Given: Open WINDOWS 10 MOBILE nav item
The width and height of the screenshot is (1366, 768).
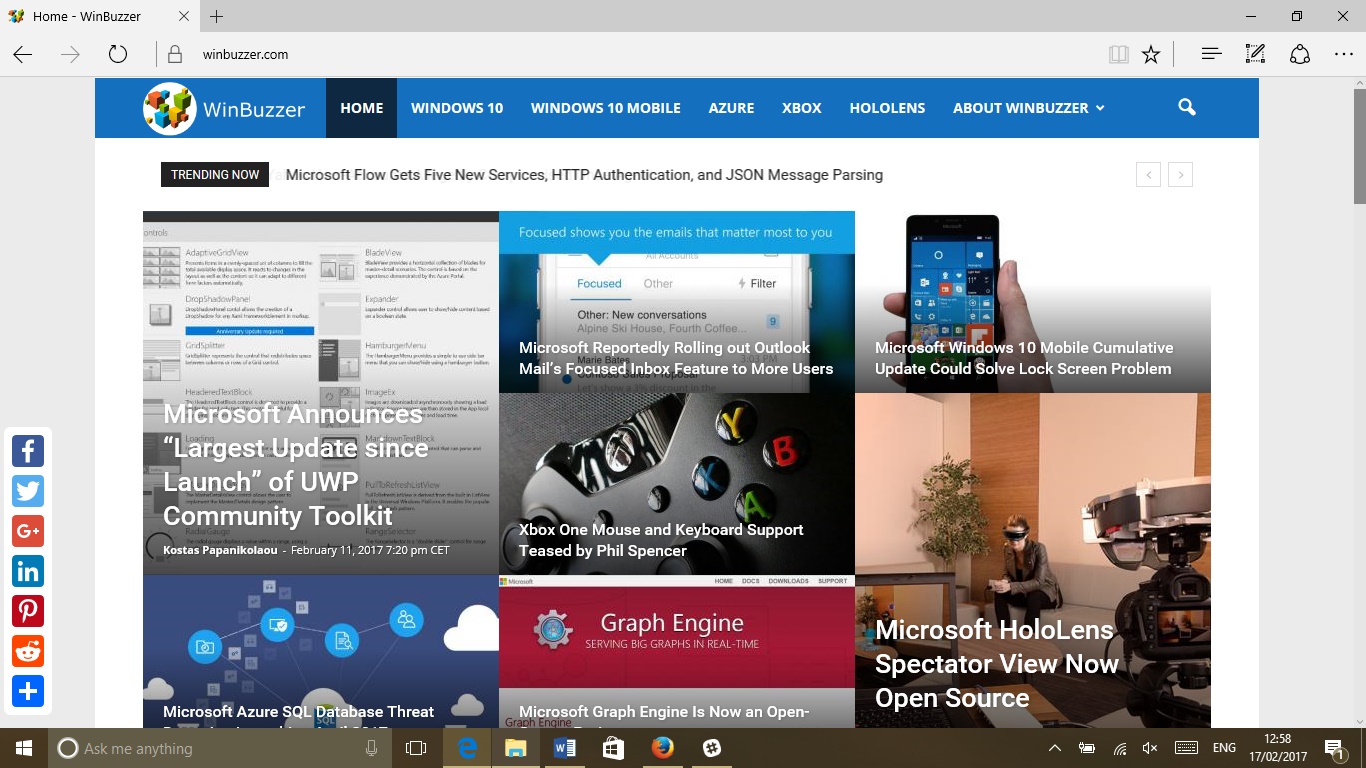Looking at the screenshot, I should [x=606, y=108].
